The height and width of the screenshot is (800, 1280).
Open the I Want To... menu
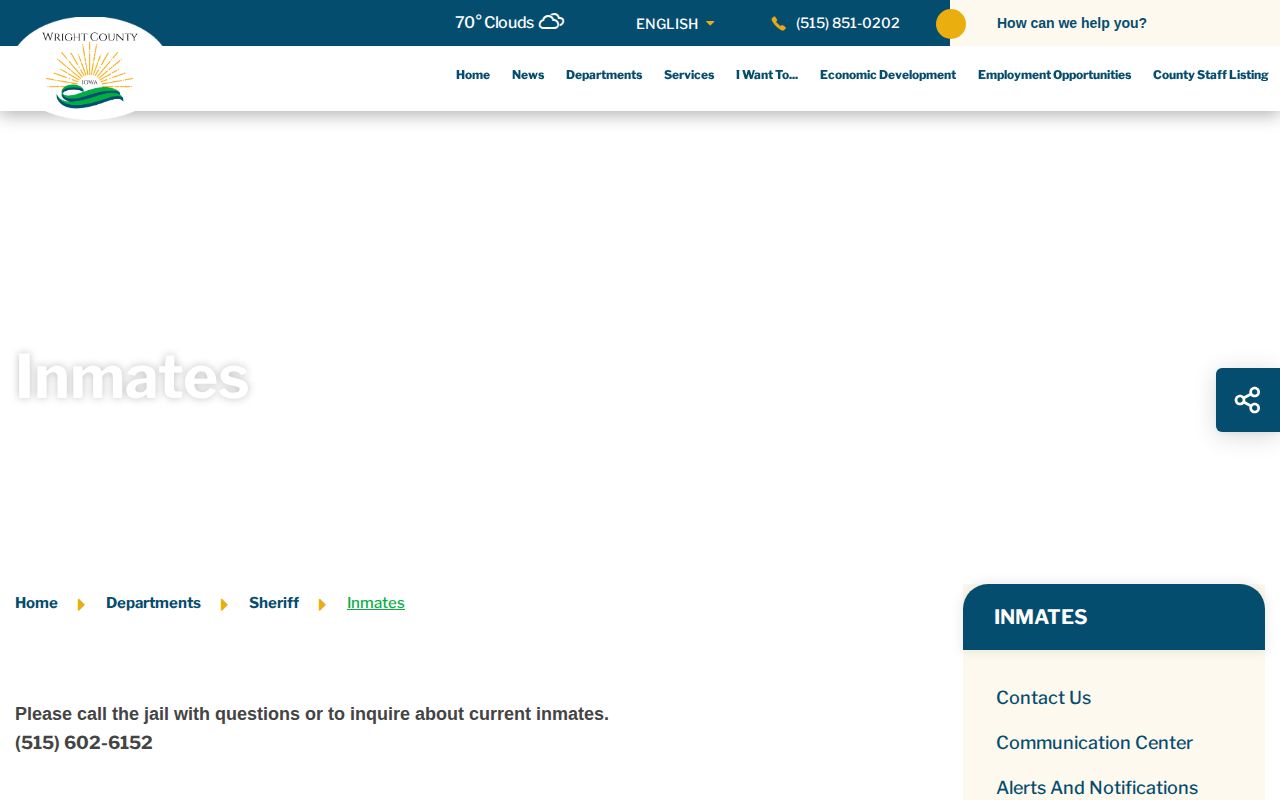[x=767, y=75]
